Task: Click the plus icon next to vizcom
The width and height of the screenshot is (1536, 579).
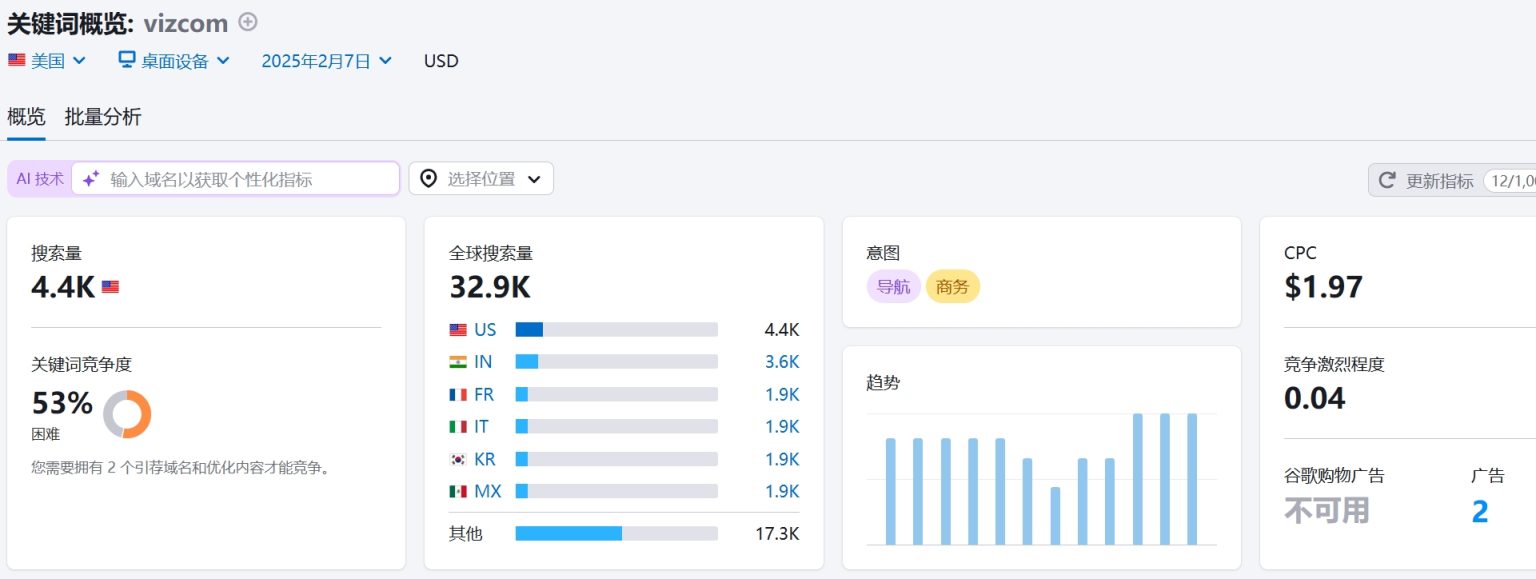Action: 248,22
